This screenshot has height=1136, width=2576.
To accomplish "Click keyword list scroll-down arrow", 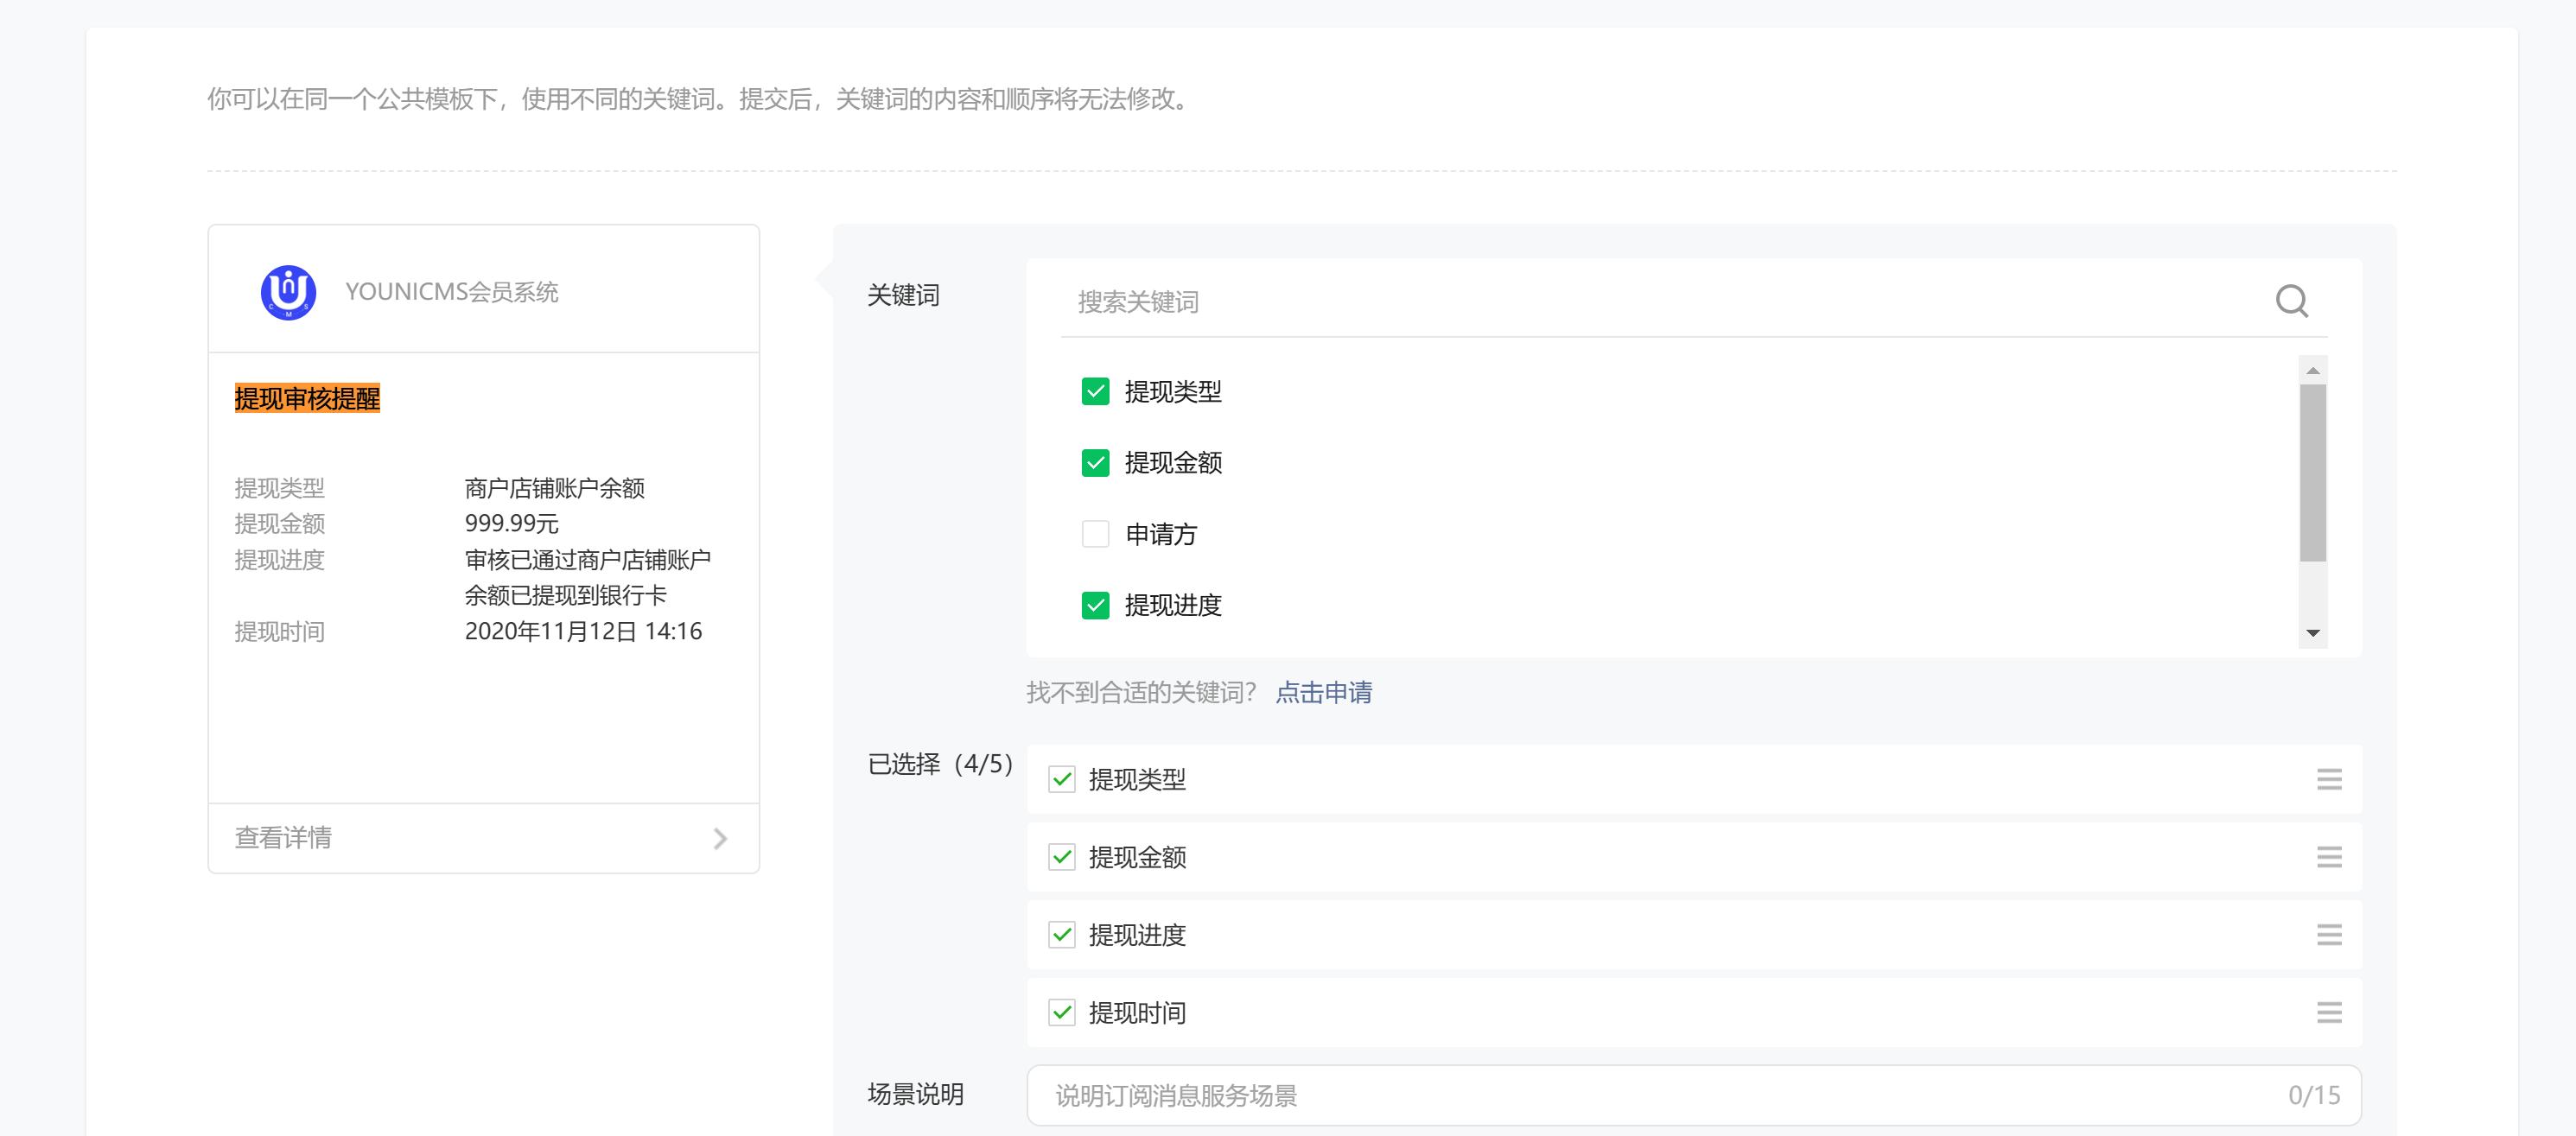I will 2312,633.
